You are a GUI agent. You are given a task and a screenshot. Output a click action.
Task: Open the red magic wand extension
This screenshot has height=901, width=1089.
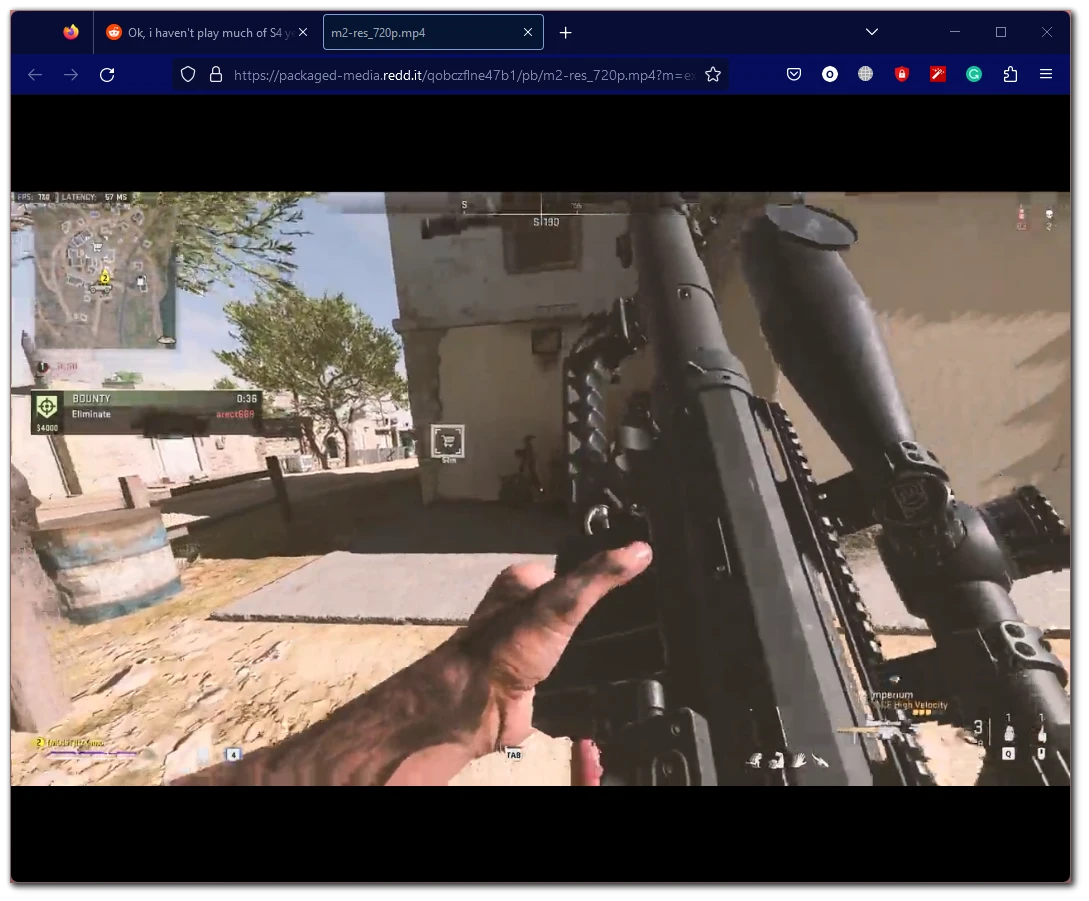(x=938, y=74)
